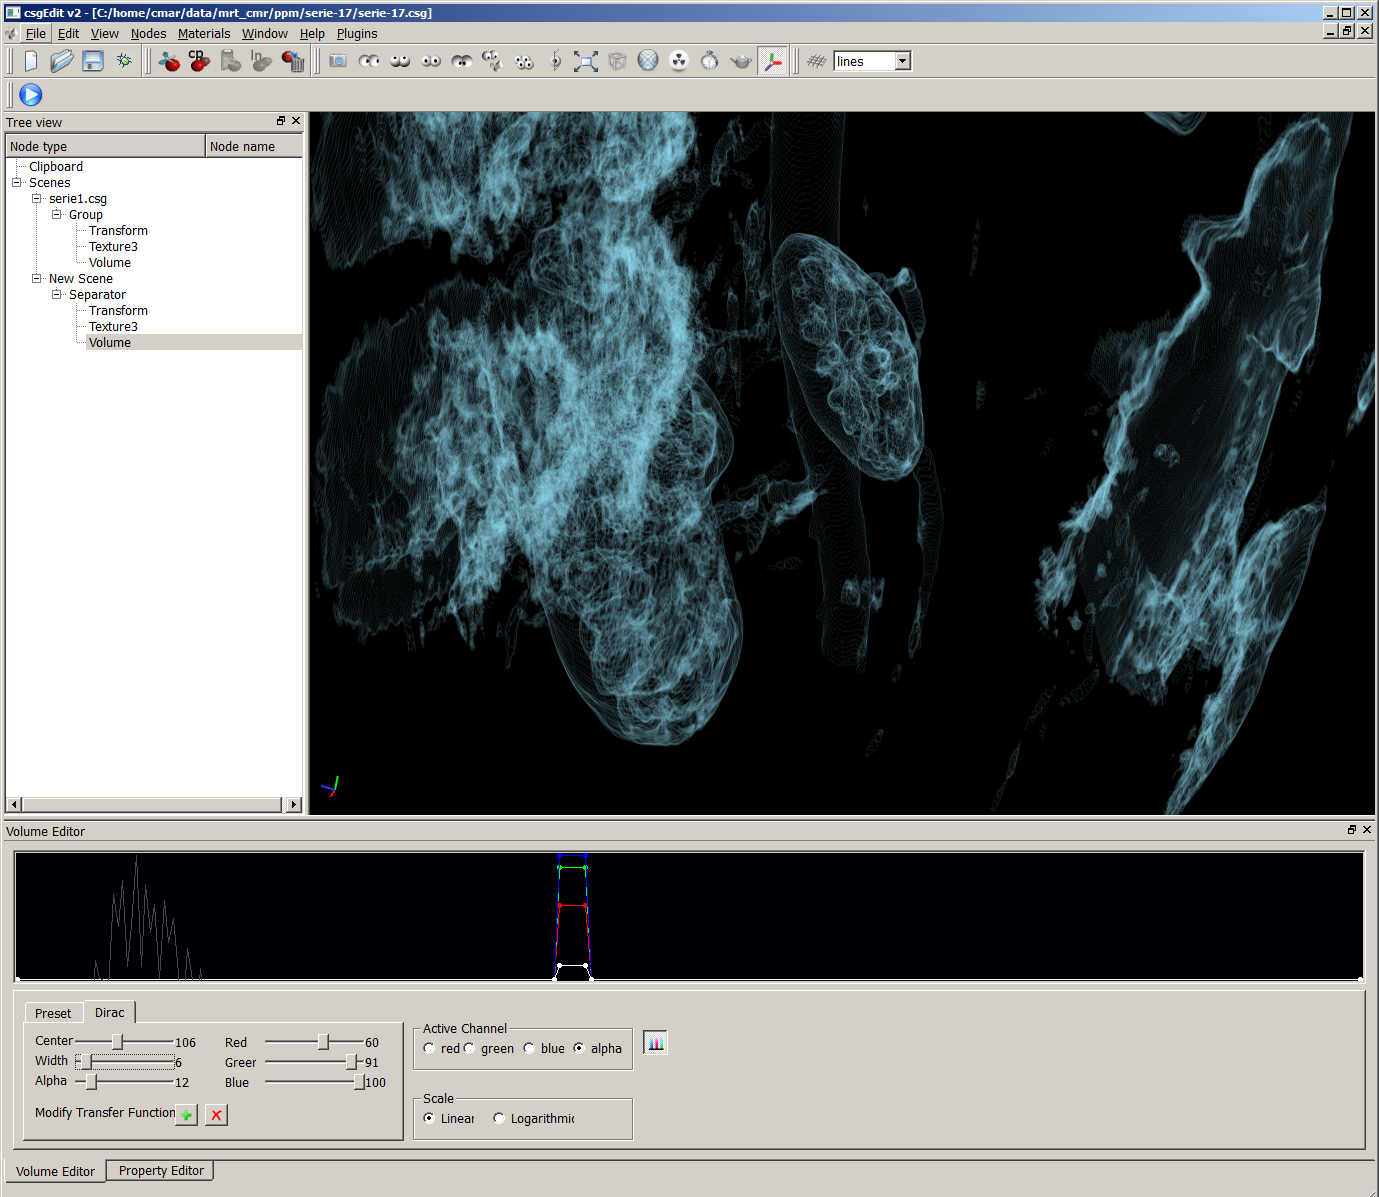Click the Center slider handle
This screenshot has height=1197, width=1379.
(x=117, y=1042)
